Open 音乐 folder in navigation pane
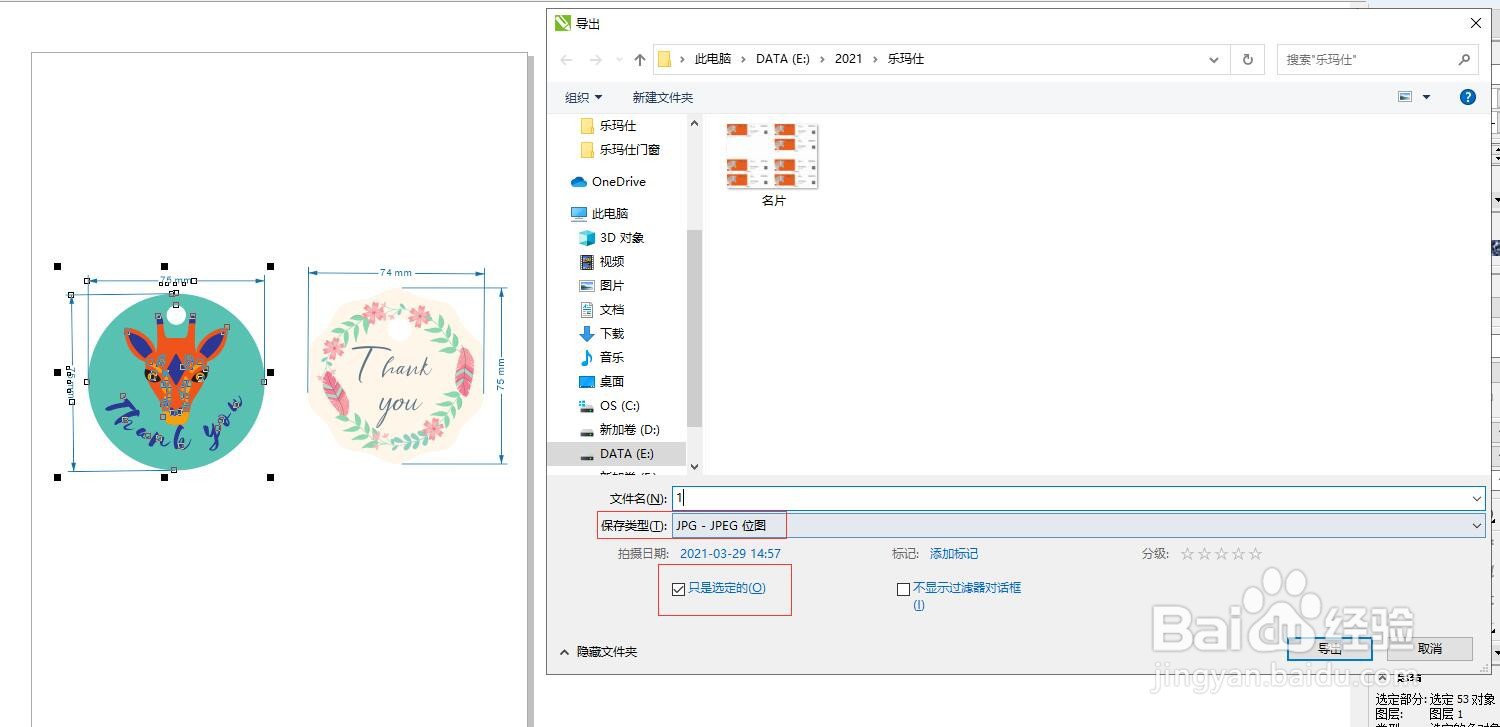Image resolution: width=1500 pixels, height=727 pixels. coord(602,358)
